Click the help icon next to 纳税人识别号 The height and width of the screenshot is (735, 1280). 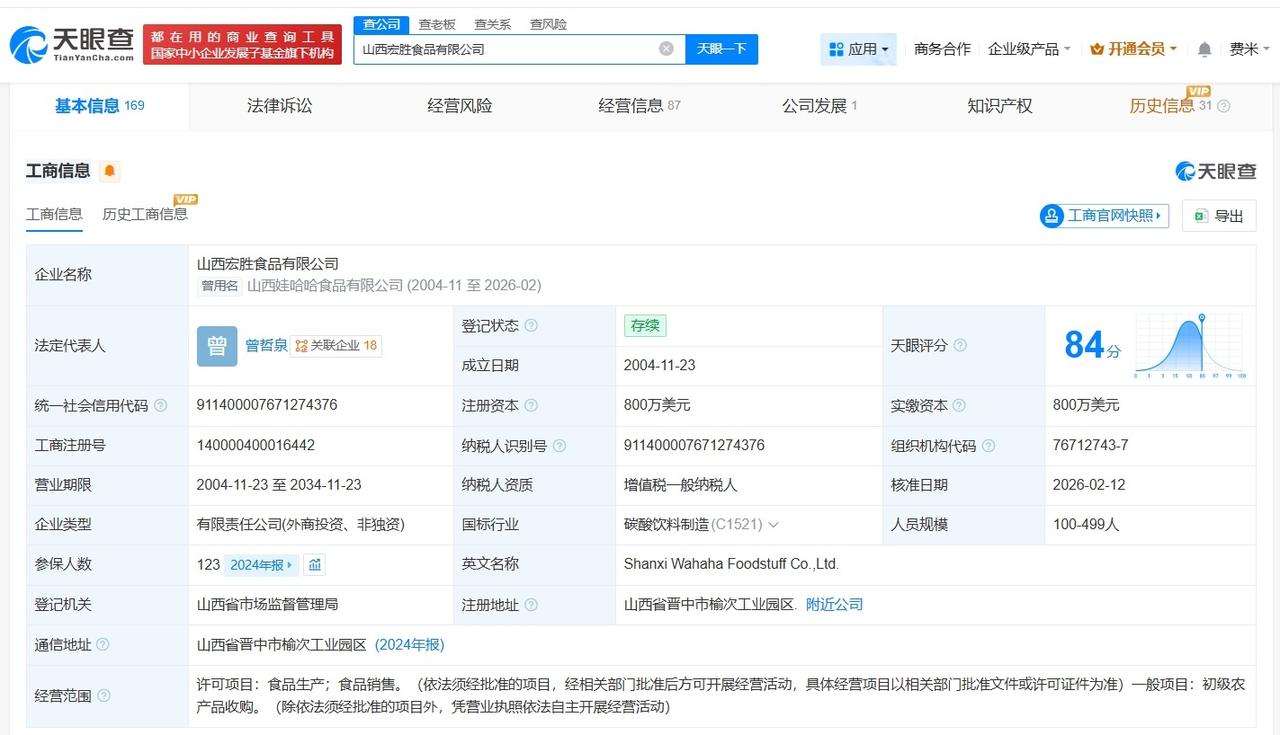pos(559,446)
